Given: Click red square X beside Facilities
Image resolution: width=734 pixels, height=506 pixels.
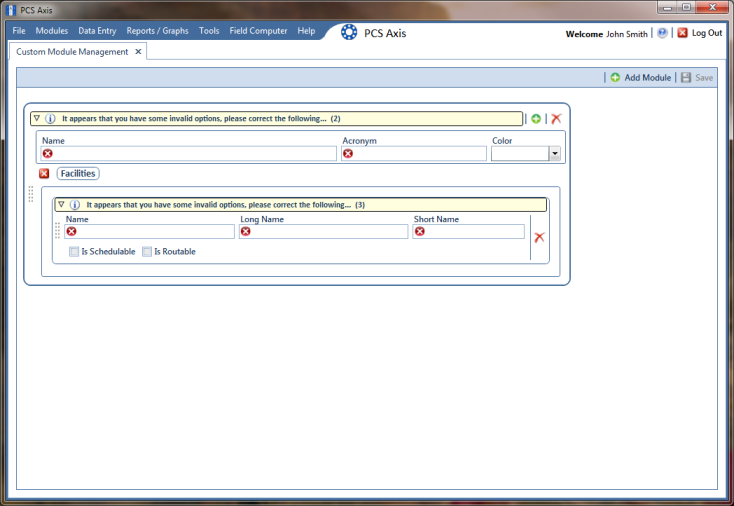Looking at the screenshot, I should (44, 174).
